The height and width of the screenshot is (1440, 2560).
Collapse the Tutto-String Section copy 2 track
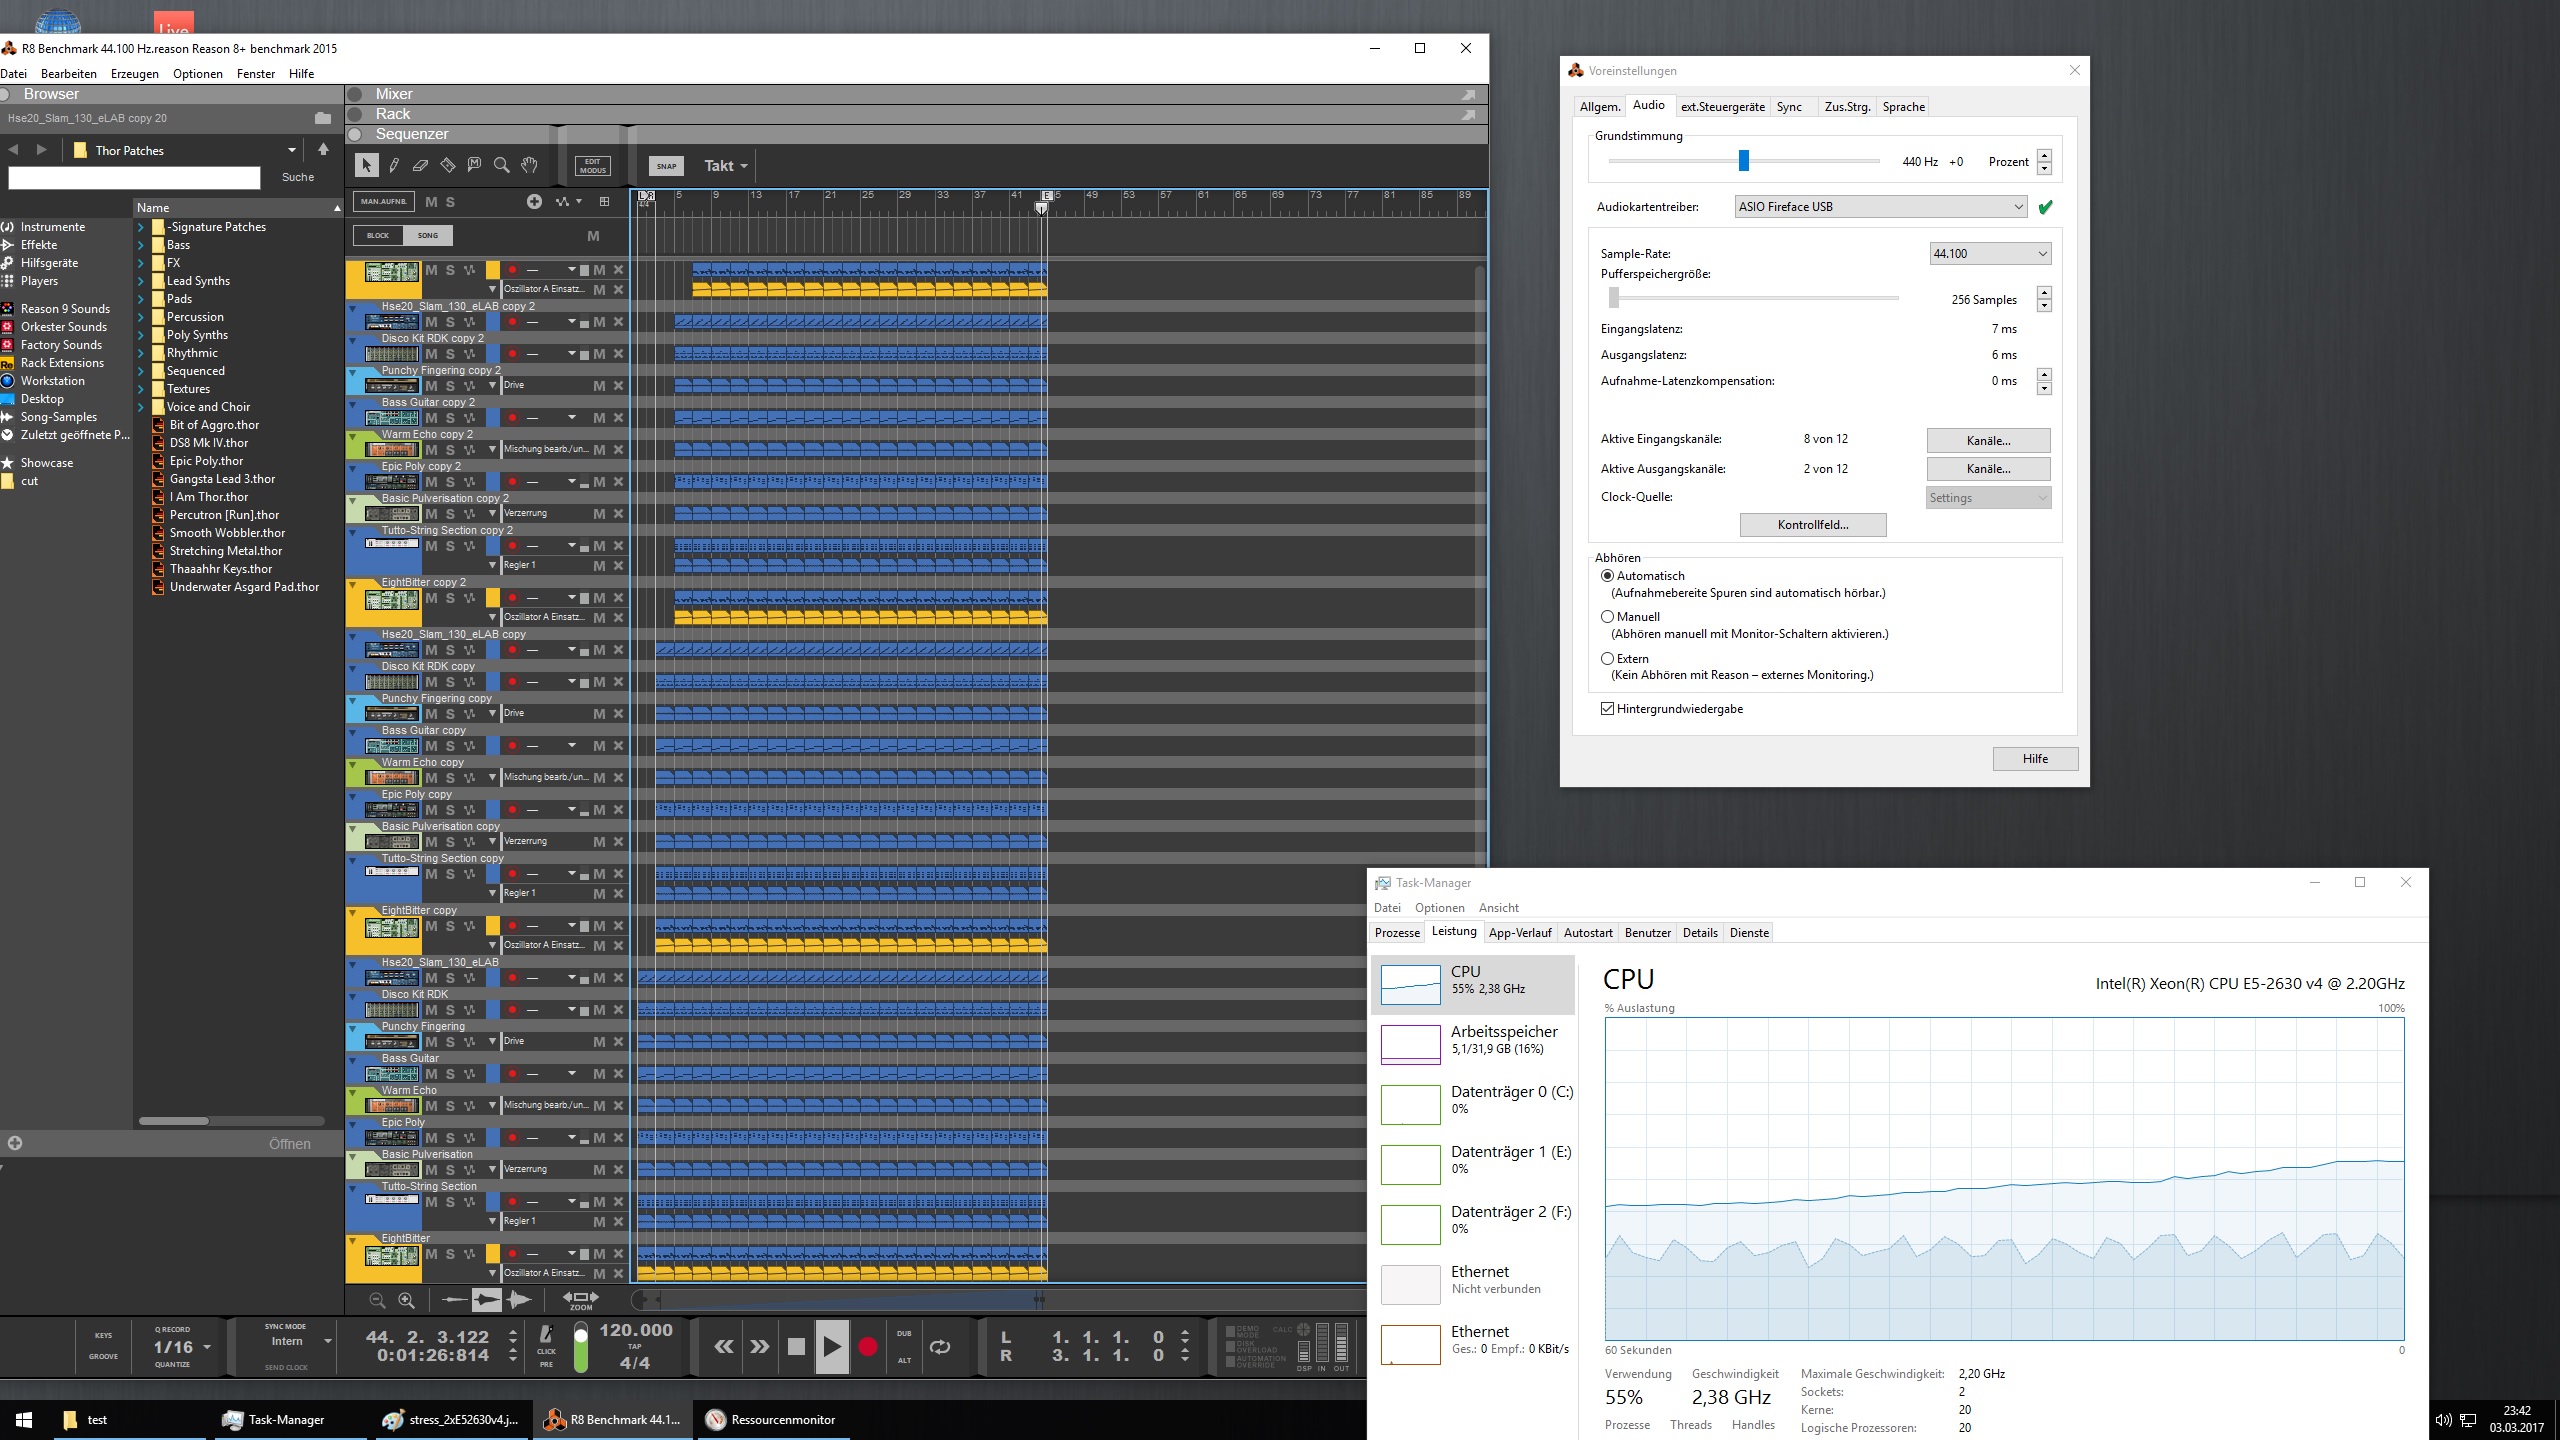[x=354, y=532]
